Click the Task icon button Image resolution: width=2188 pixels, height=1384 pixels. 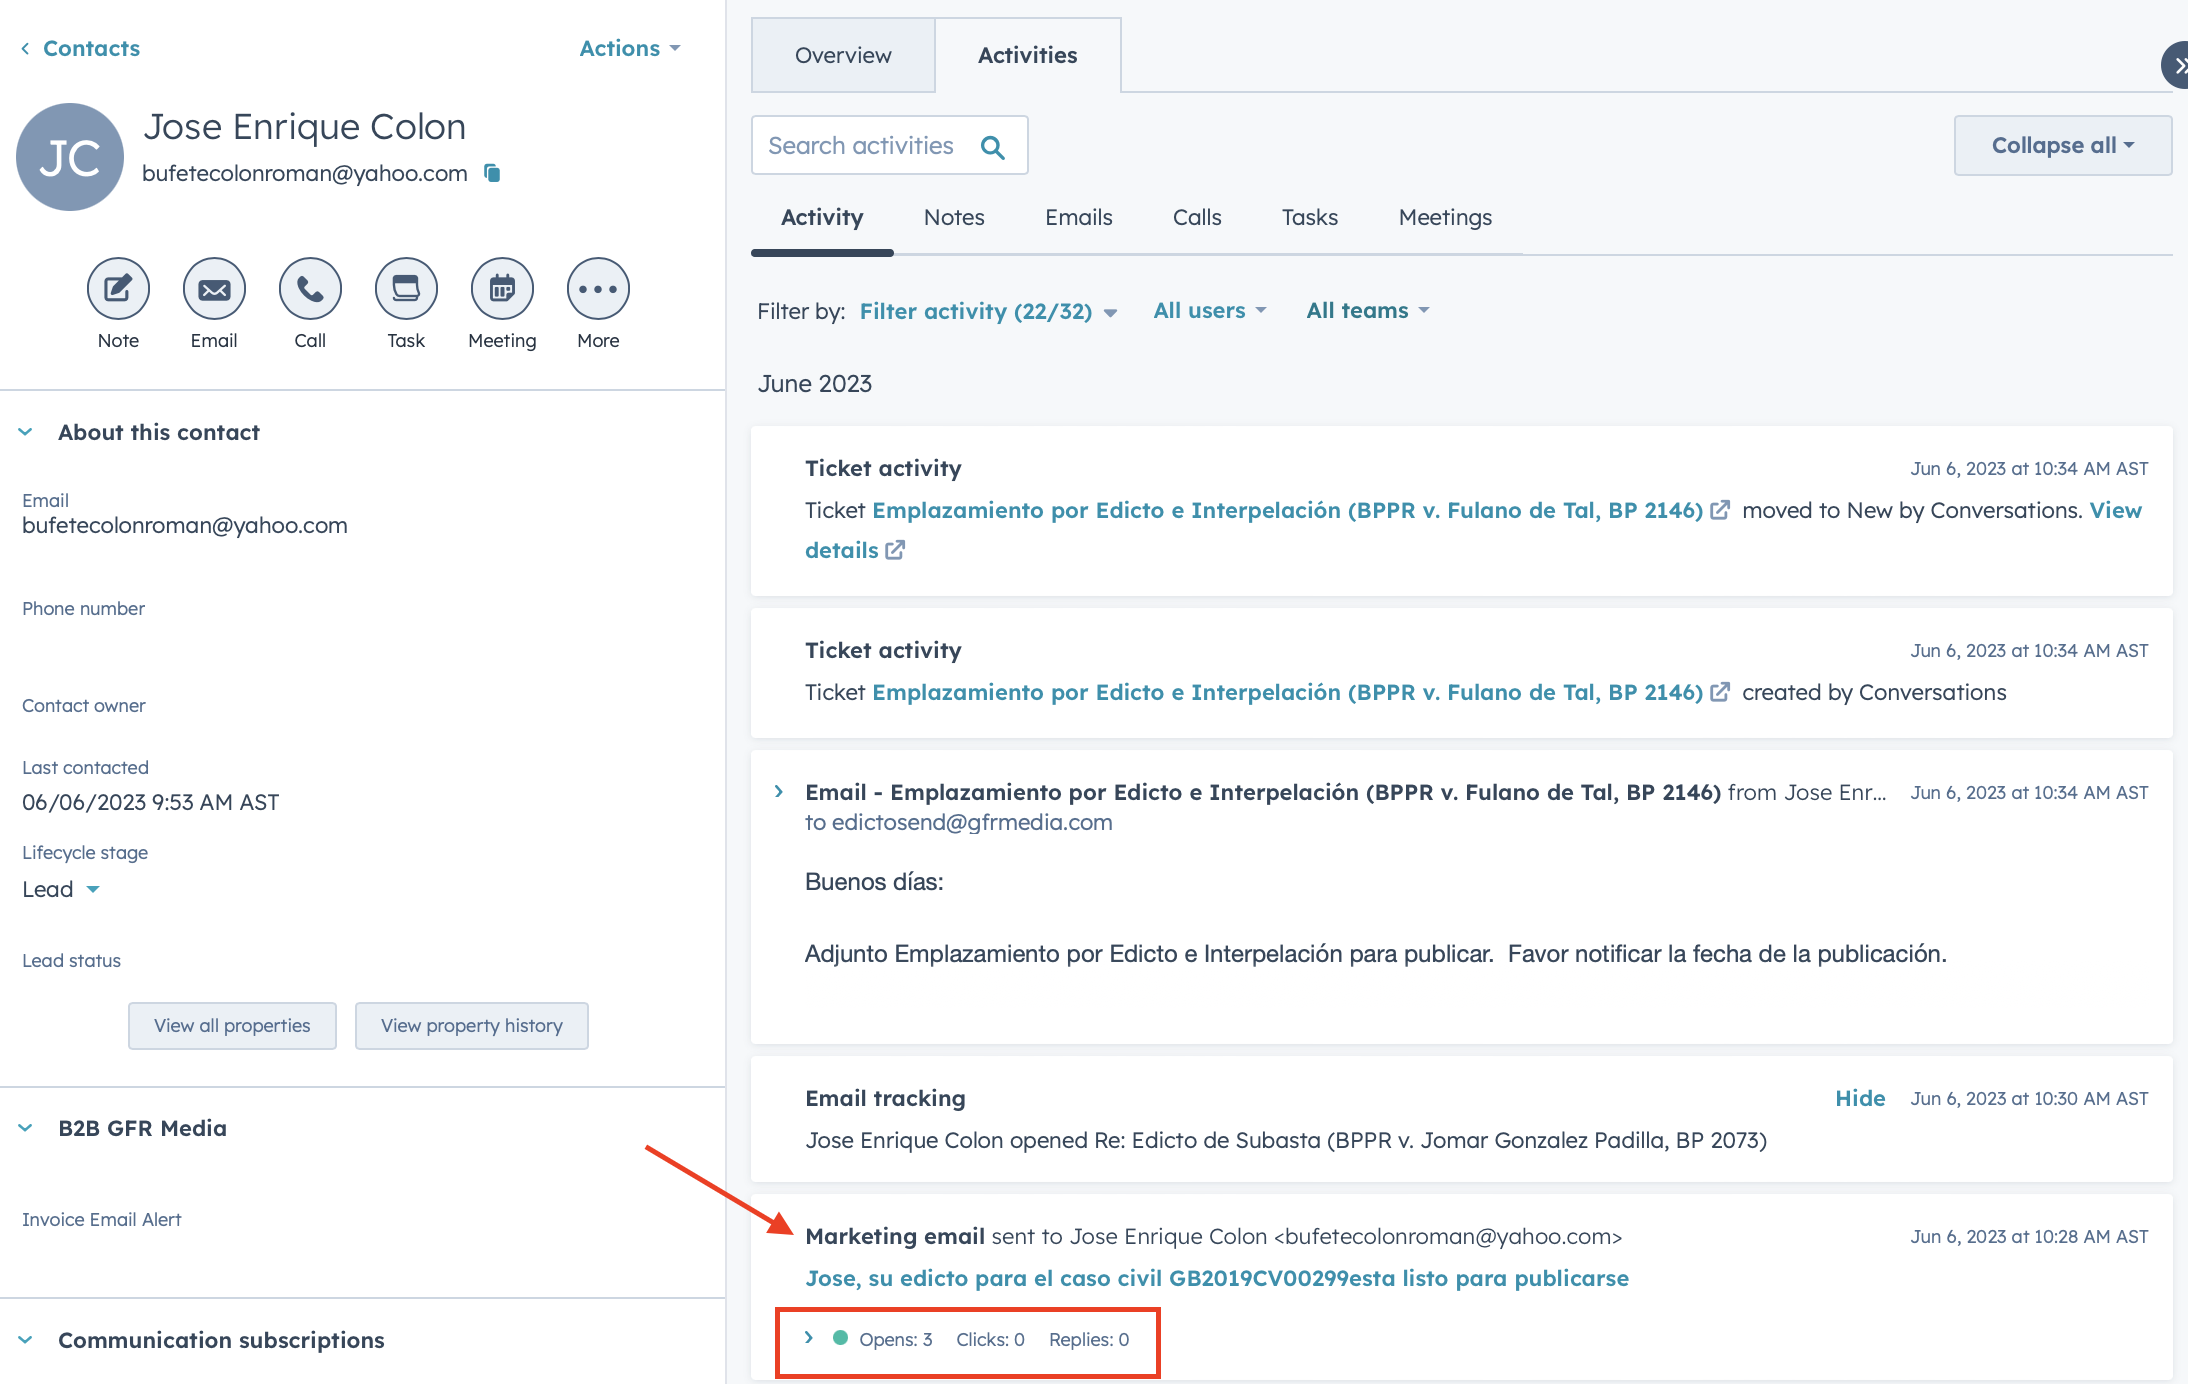pos(406,289)
